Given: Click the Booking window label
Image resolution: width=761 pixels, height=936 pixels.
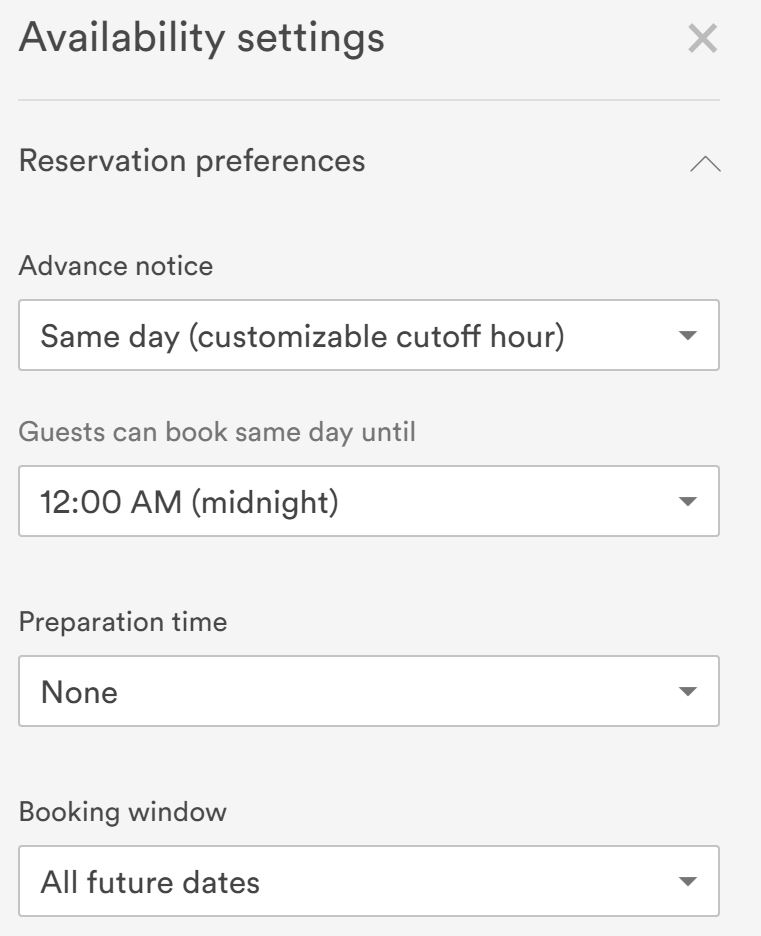Looking at the screenshot, I should point(123,811).
